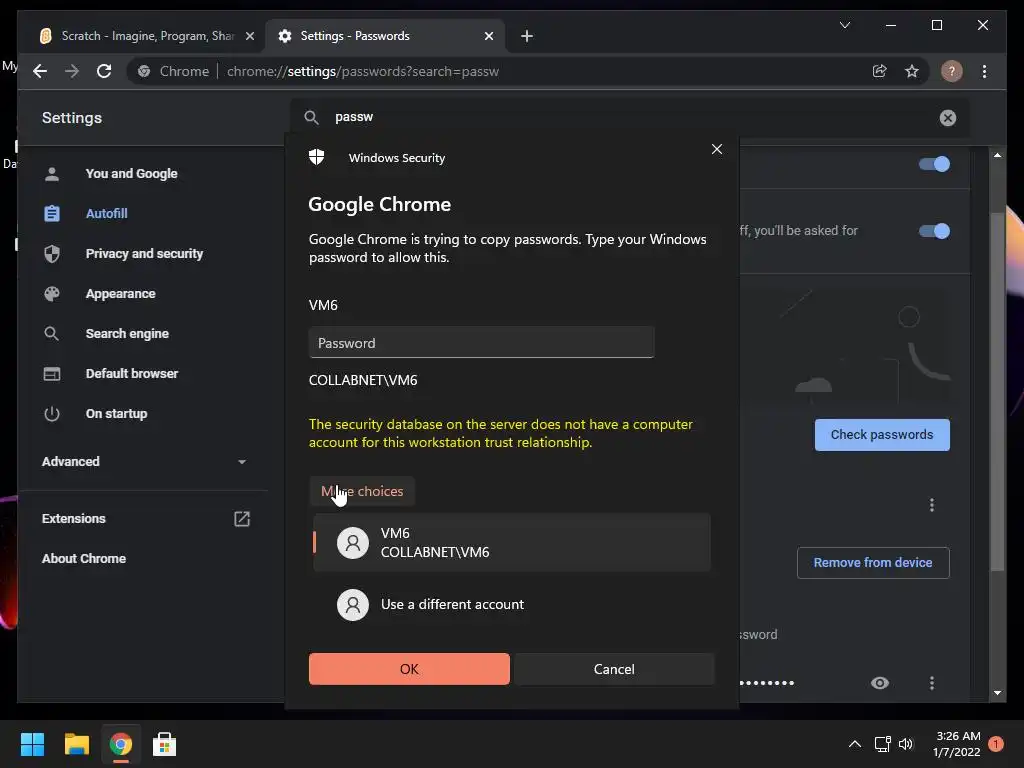Click the Chrome taskbar icon
1024x768 pixels.
121,744
